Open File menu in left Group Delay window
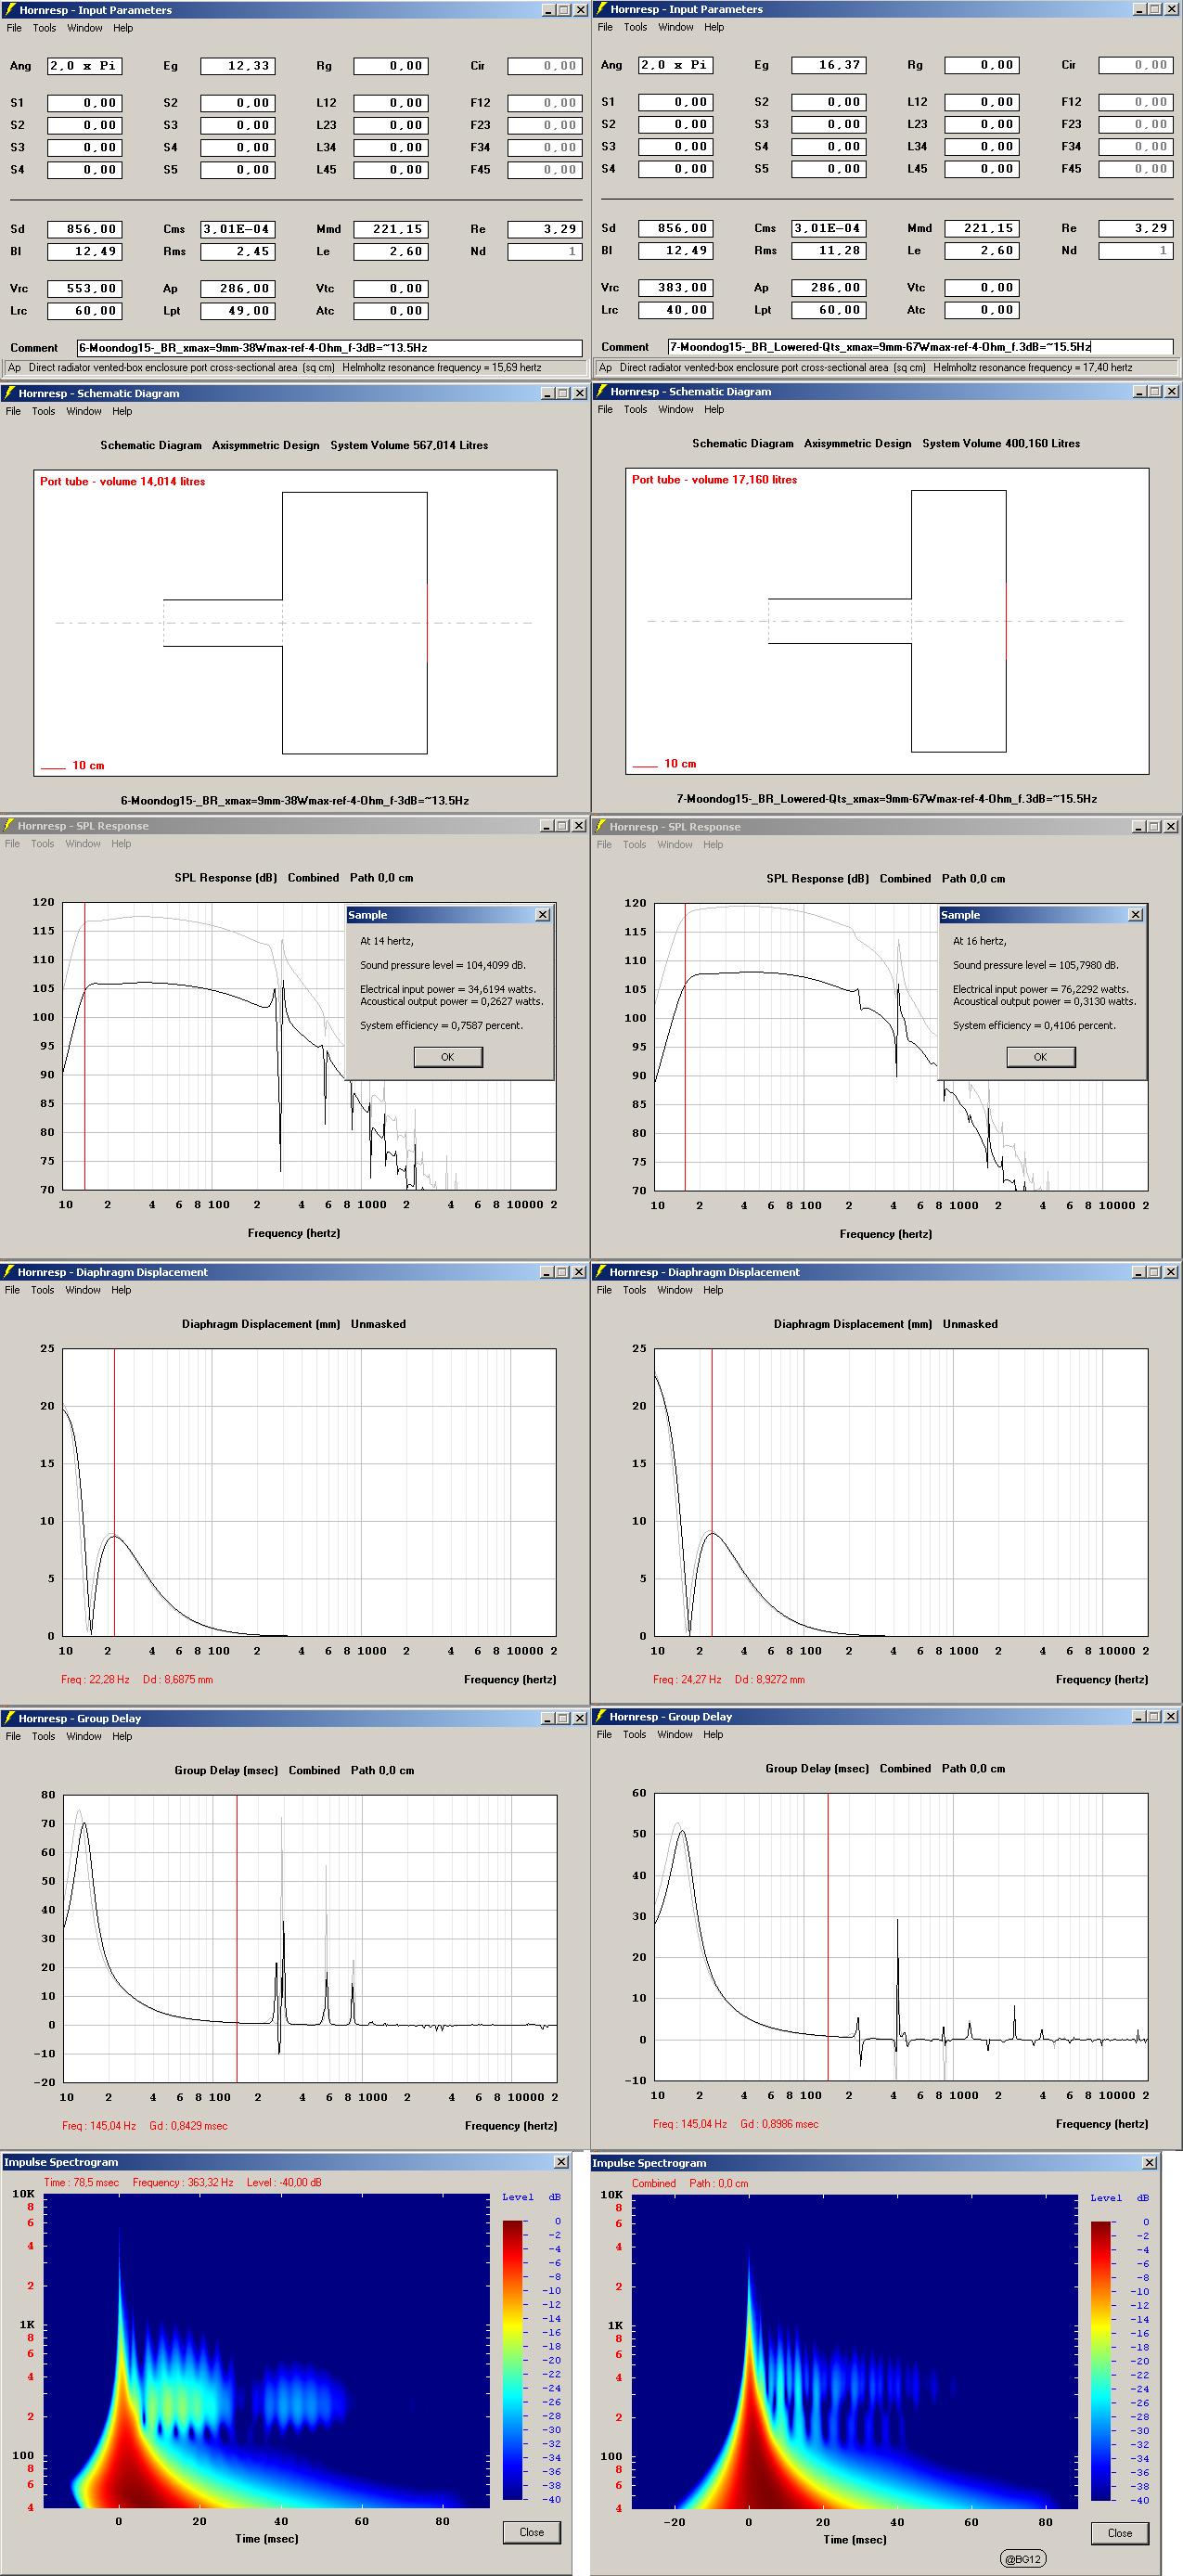The width and height of the screenshot is (1183, 2576). (x=13, y=1736)
